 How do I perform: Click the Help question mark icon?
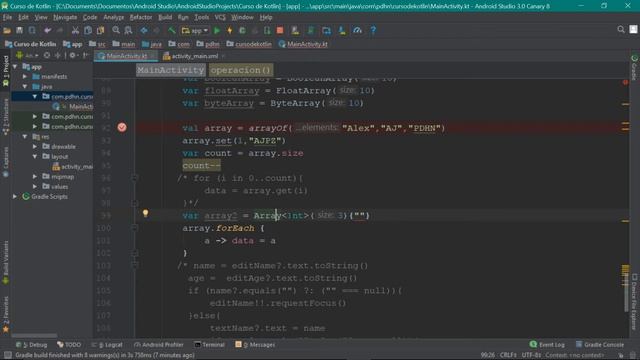click(373, 30)
